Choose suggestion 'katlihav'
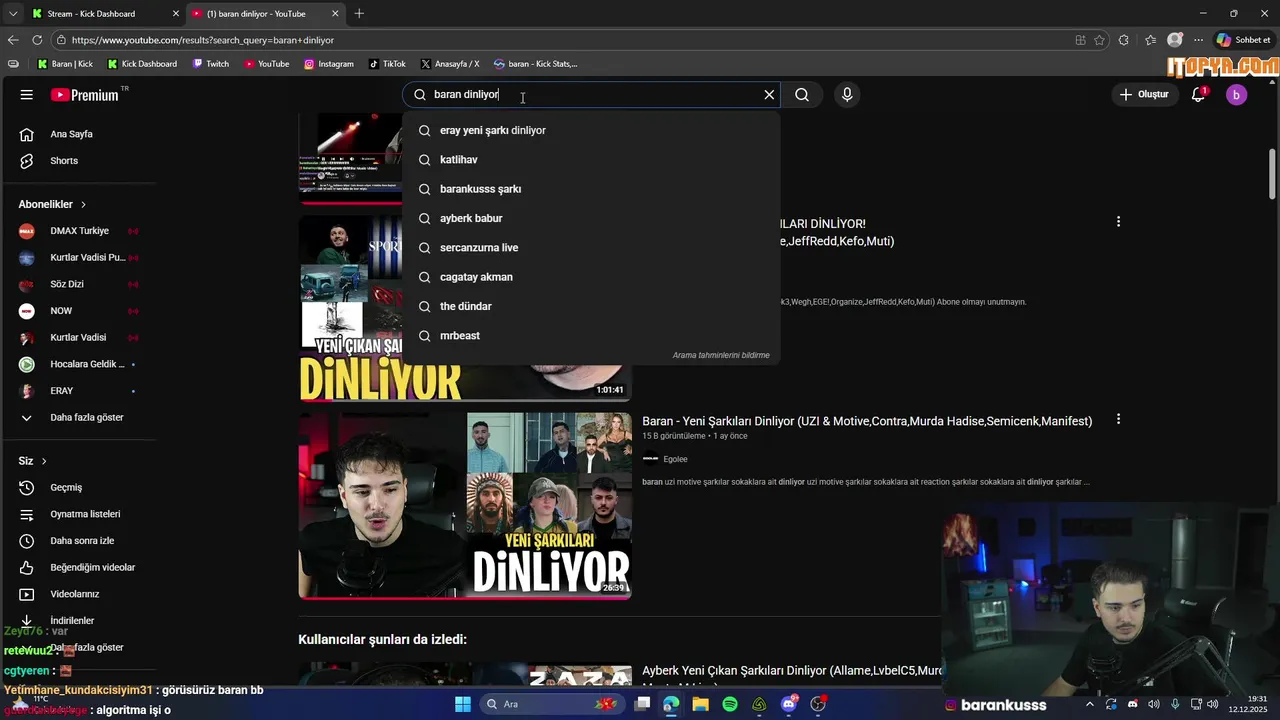 [590, 160]
